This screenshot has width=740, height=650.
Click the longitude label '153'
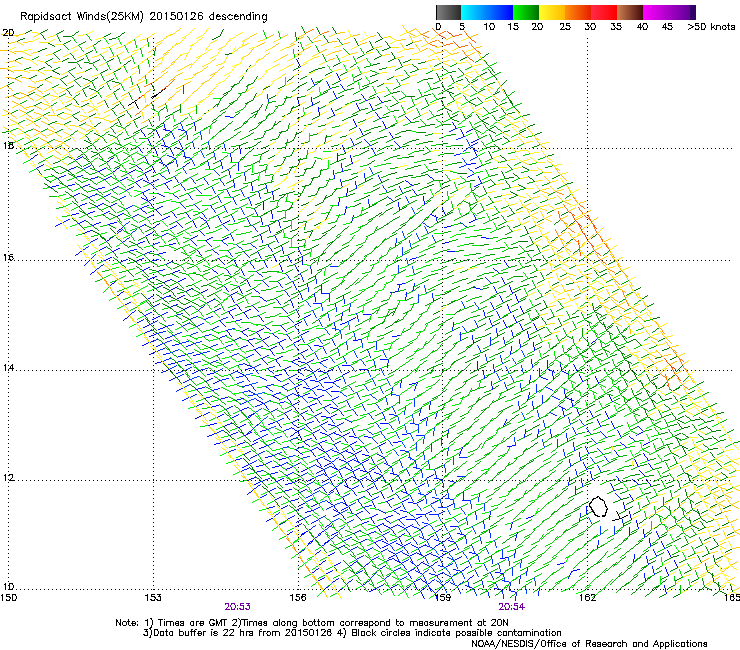(x=153, y=598)
